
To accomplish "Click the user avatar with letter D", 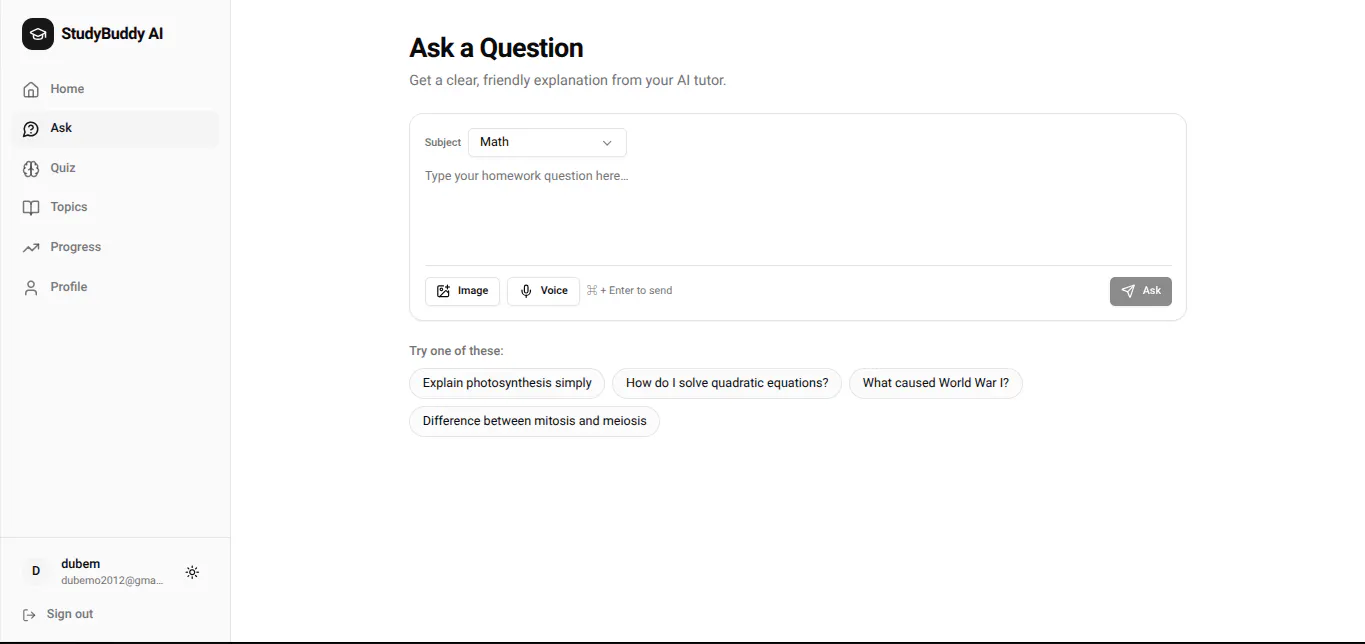I will (36, 571).
